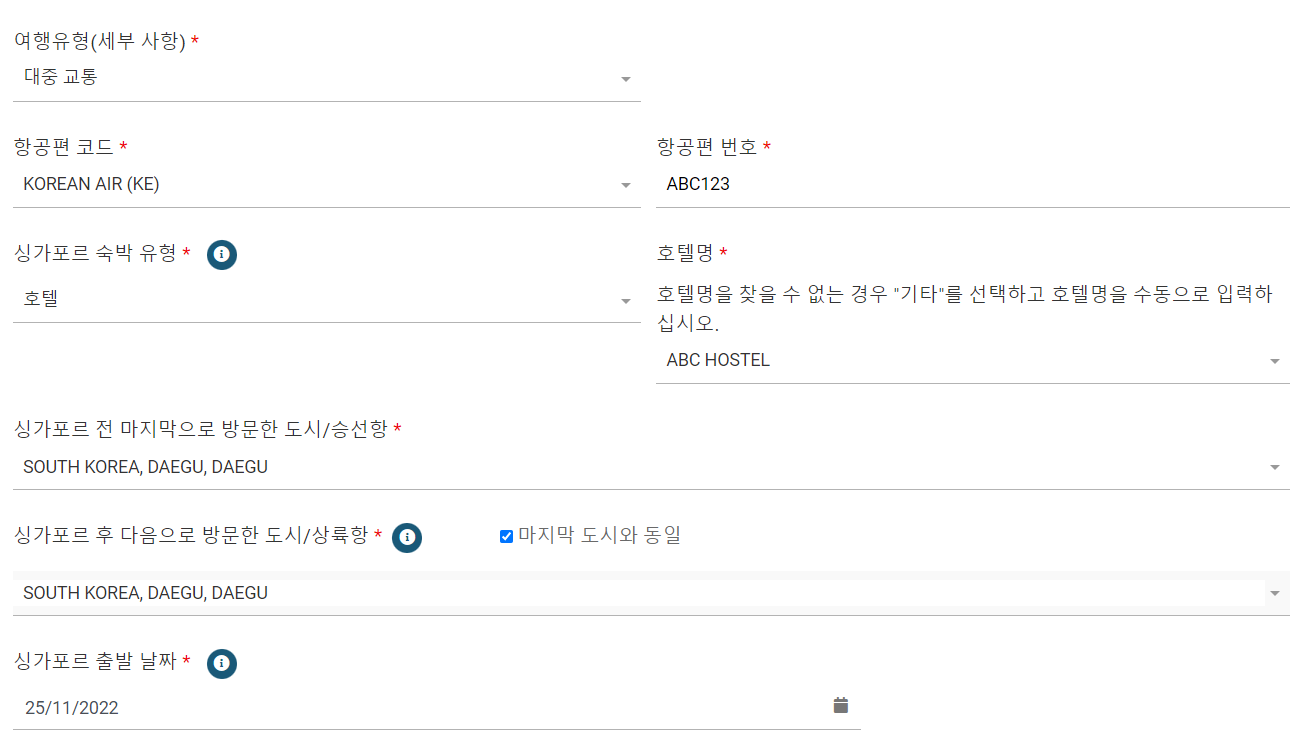The width and height of the screenshot is (1303, 753).
Task: Click the required asterisk on 호텔명 label
Action: pyautogui.click(x=723, y=252)
